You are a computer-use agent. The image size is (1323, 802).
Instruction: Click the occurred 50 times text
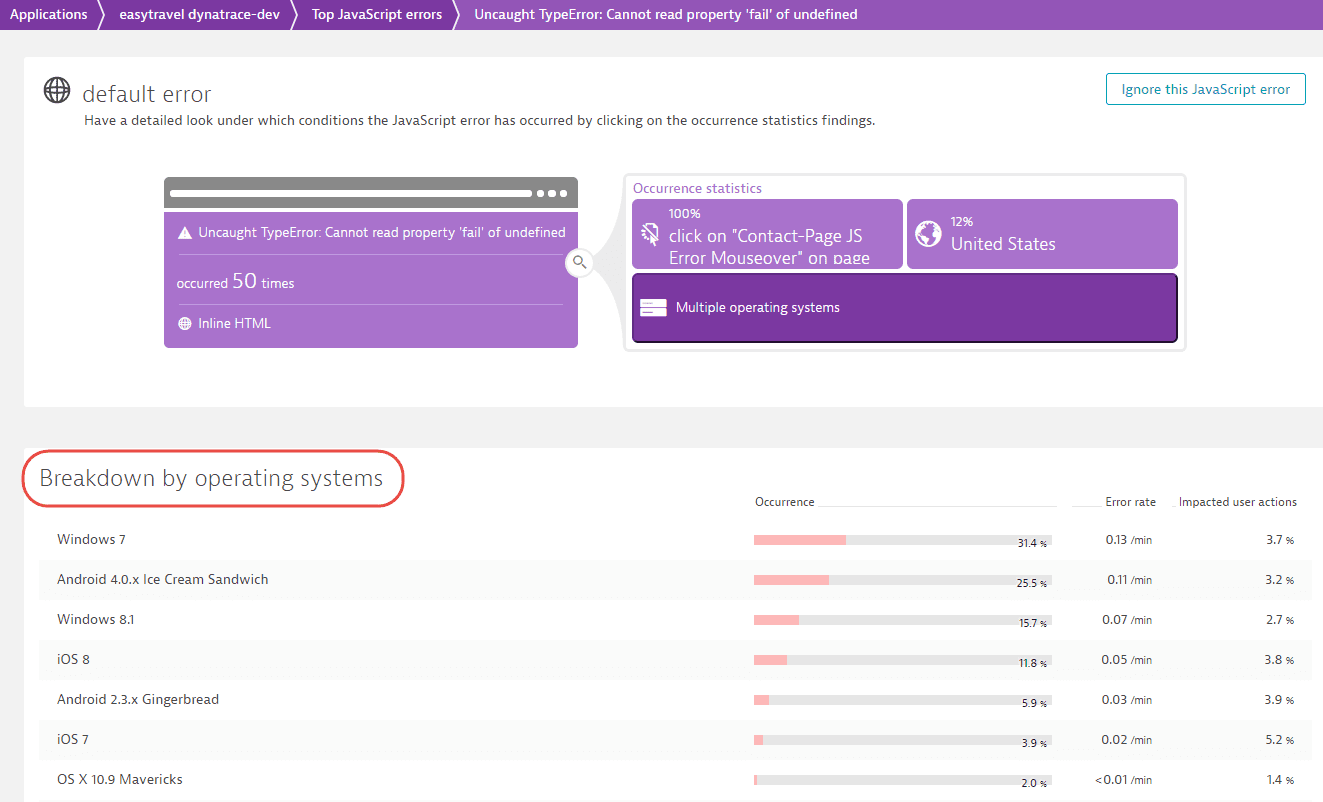pos(235,282)
